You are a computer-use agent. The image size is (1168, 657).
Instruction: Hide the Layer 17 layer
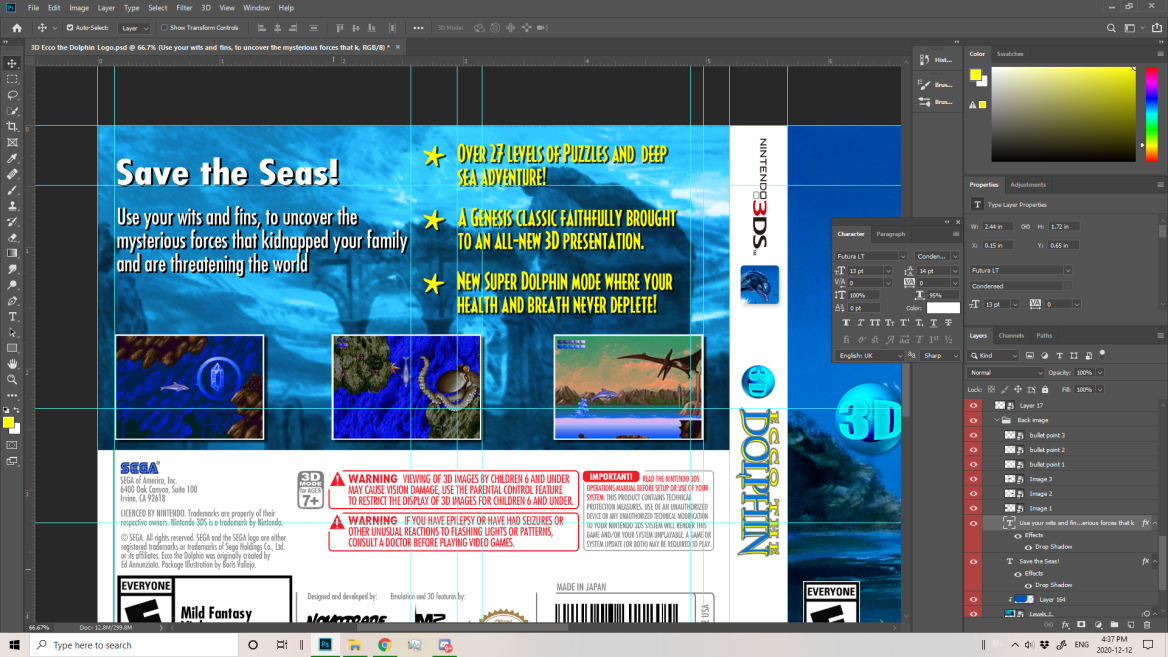tap(974, 406)
